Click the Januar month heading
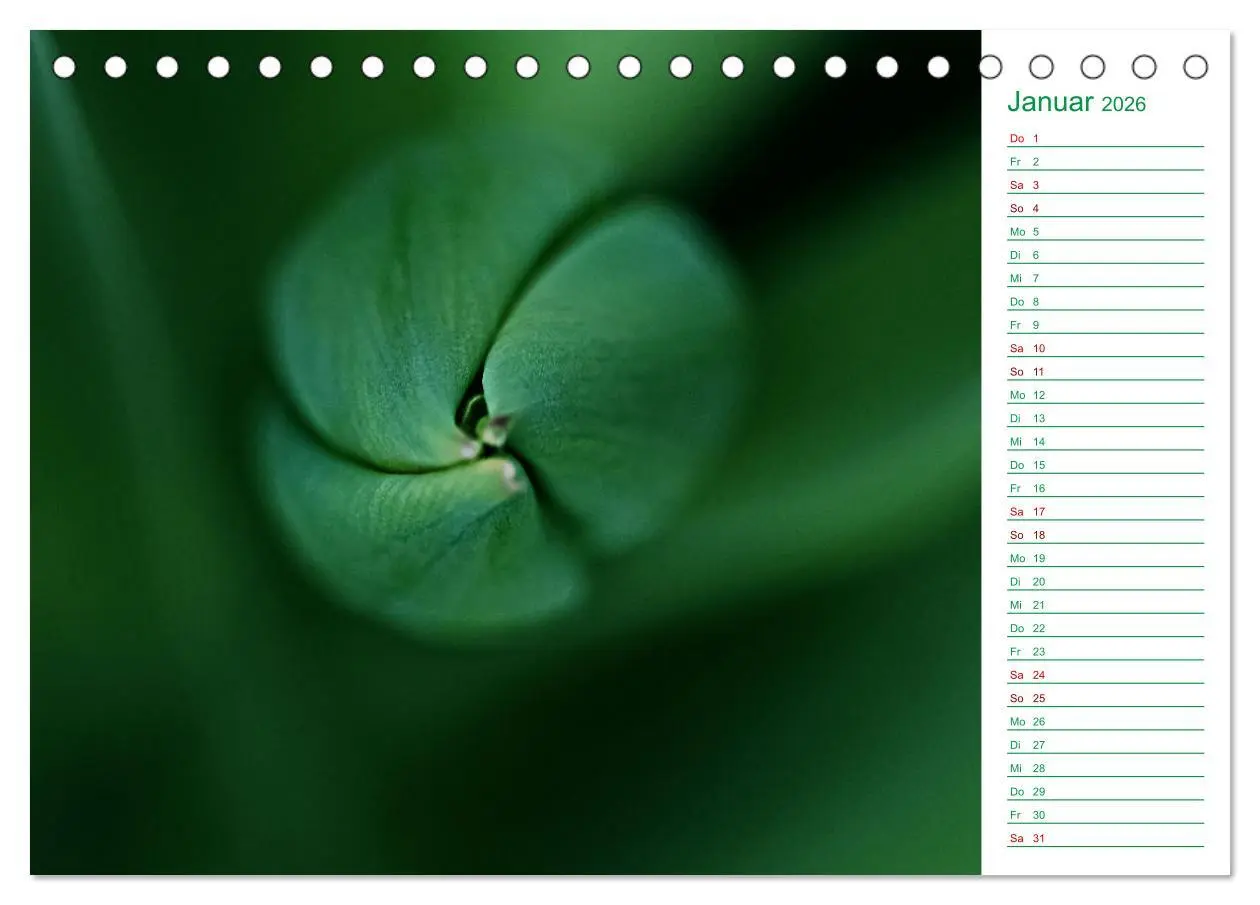1260x905 pixels. pos(1050,102)
